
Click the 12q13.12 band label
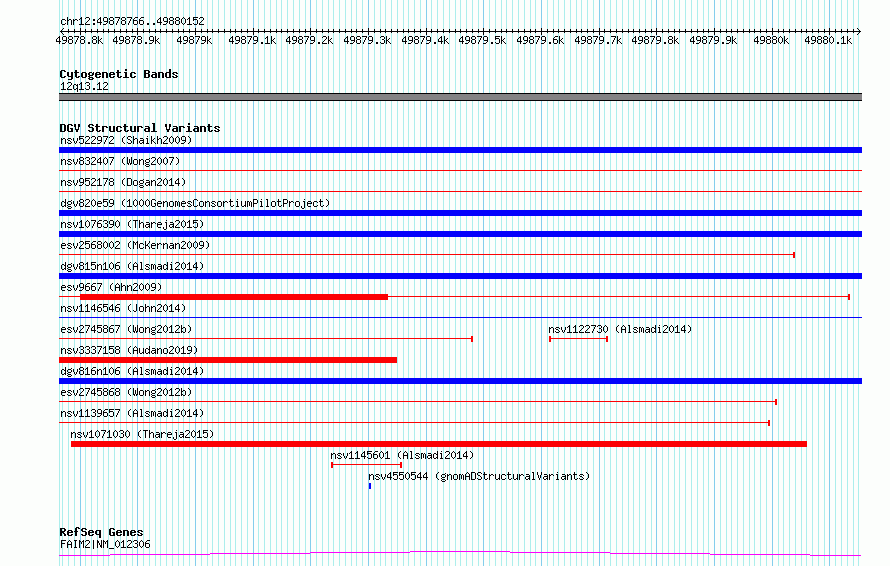[x=84, y=86]
